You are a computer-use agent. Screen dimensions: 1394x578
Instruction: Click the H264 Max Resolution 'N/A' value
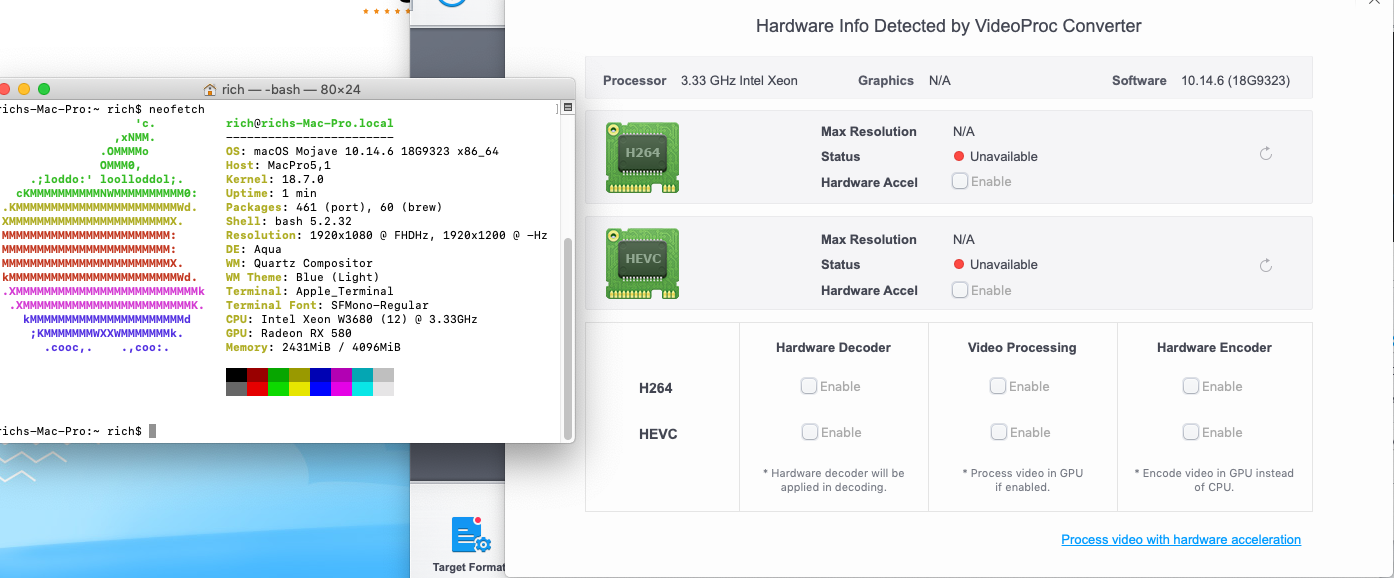click(964, 131)
